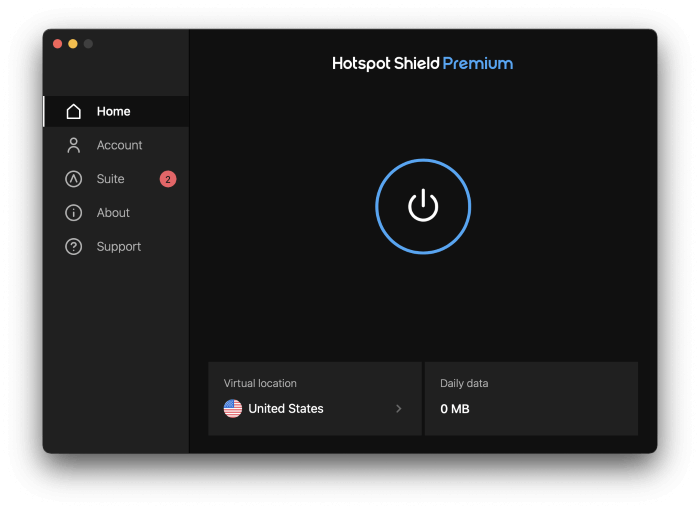Click the Home house icon
This screenshot has width=700, height=510.
[74, 111]
